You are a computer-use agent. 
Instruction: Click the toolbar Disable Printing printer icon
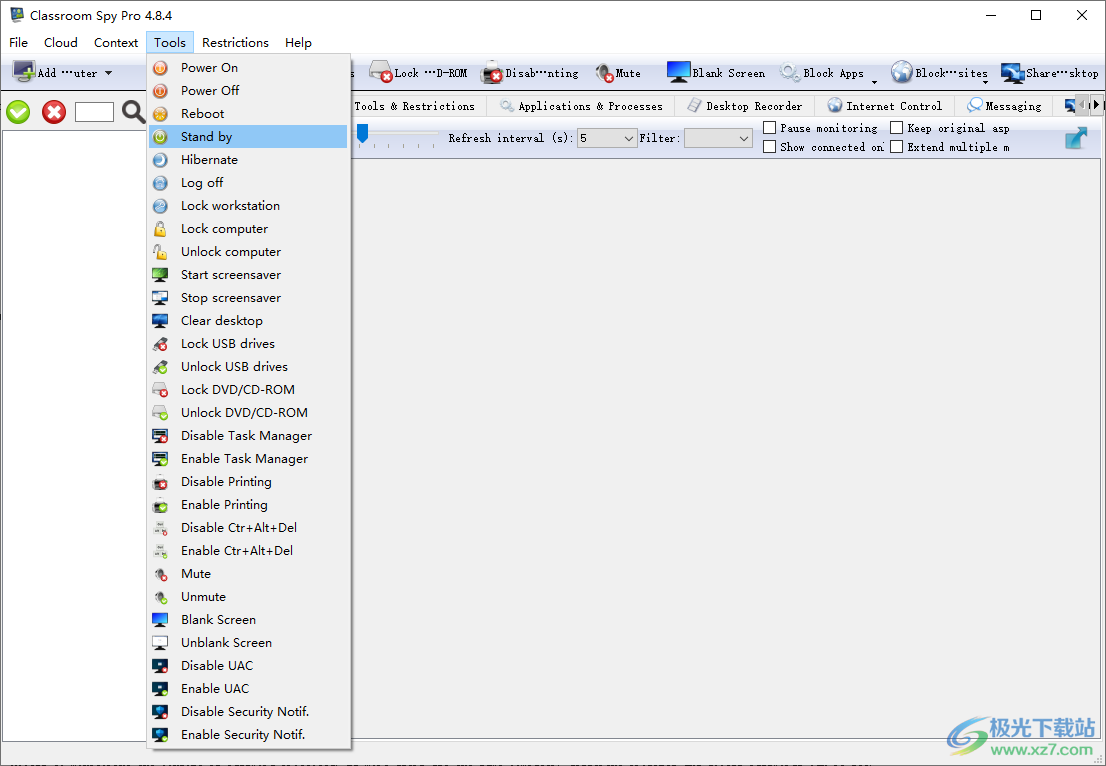[x=492, y=72]
